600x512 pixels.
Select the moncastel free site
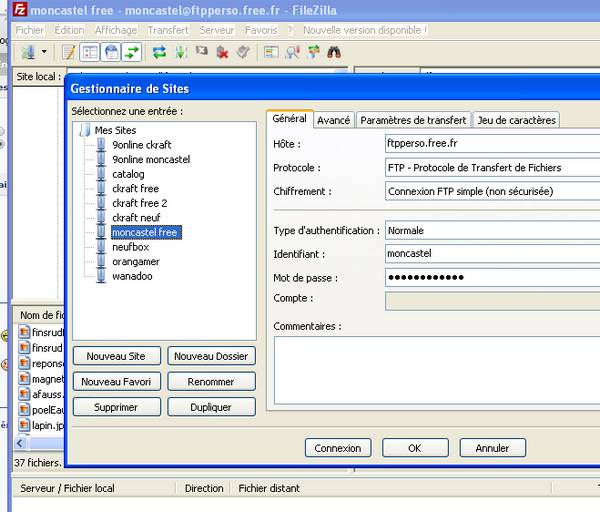point(146,232)
